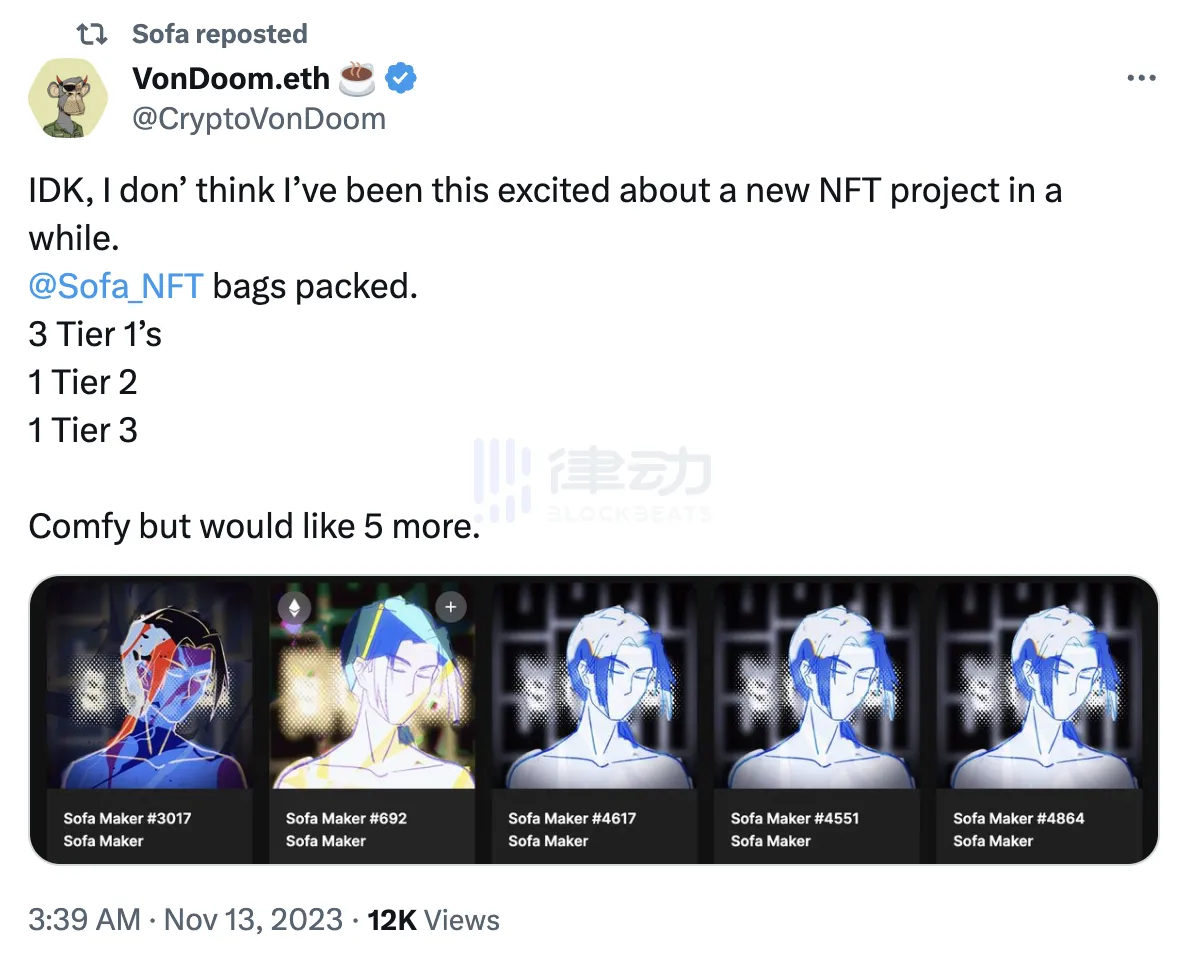
Task: Click the coffee cup emoji beside VonDoom.eth
Action: coord(357,79)
